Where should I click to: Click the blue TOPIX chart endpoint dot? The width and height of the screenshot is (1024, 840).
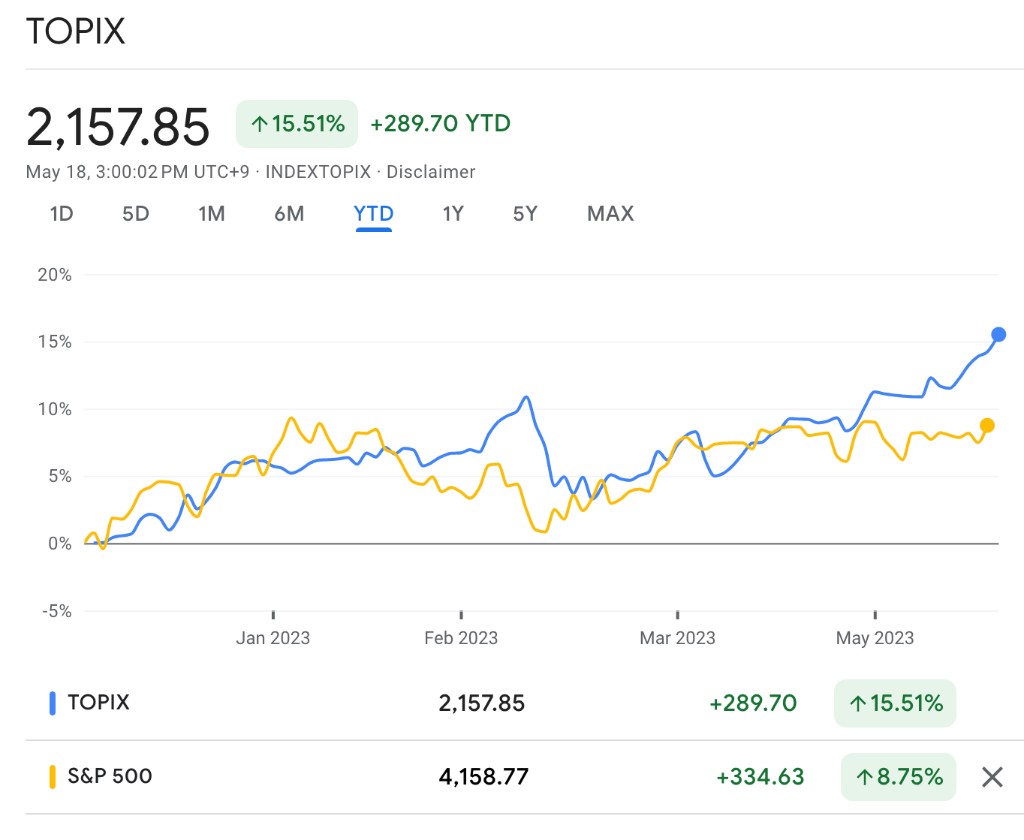coord(998,334)
